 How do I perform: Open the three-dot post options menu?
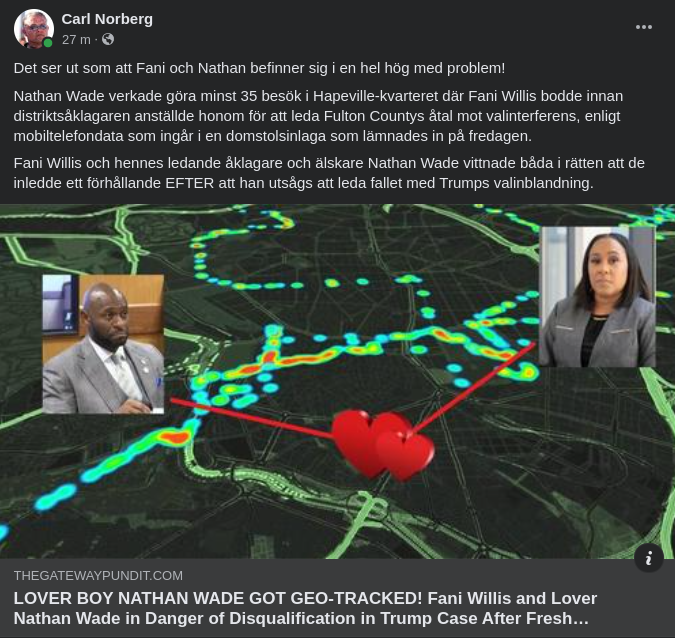tap(644, 27)
